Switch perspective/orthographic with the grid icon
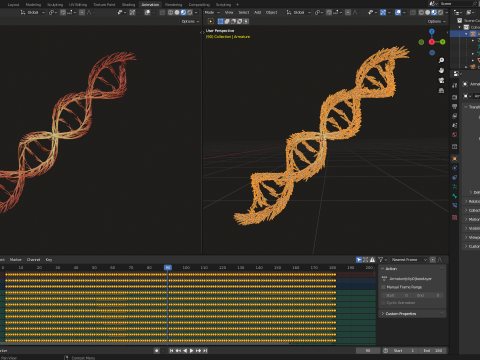 441,90
